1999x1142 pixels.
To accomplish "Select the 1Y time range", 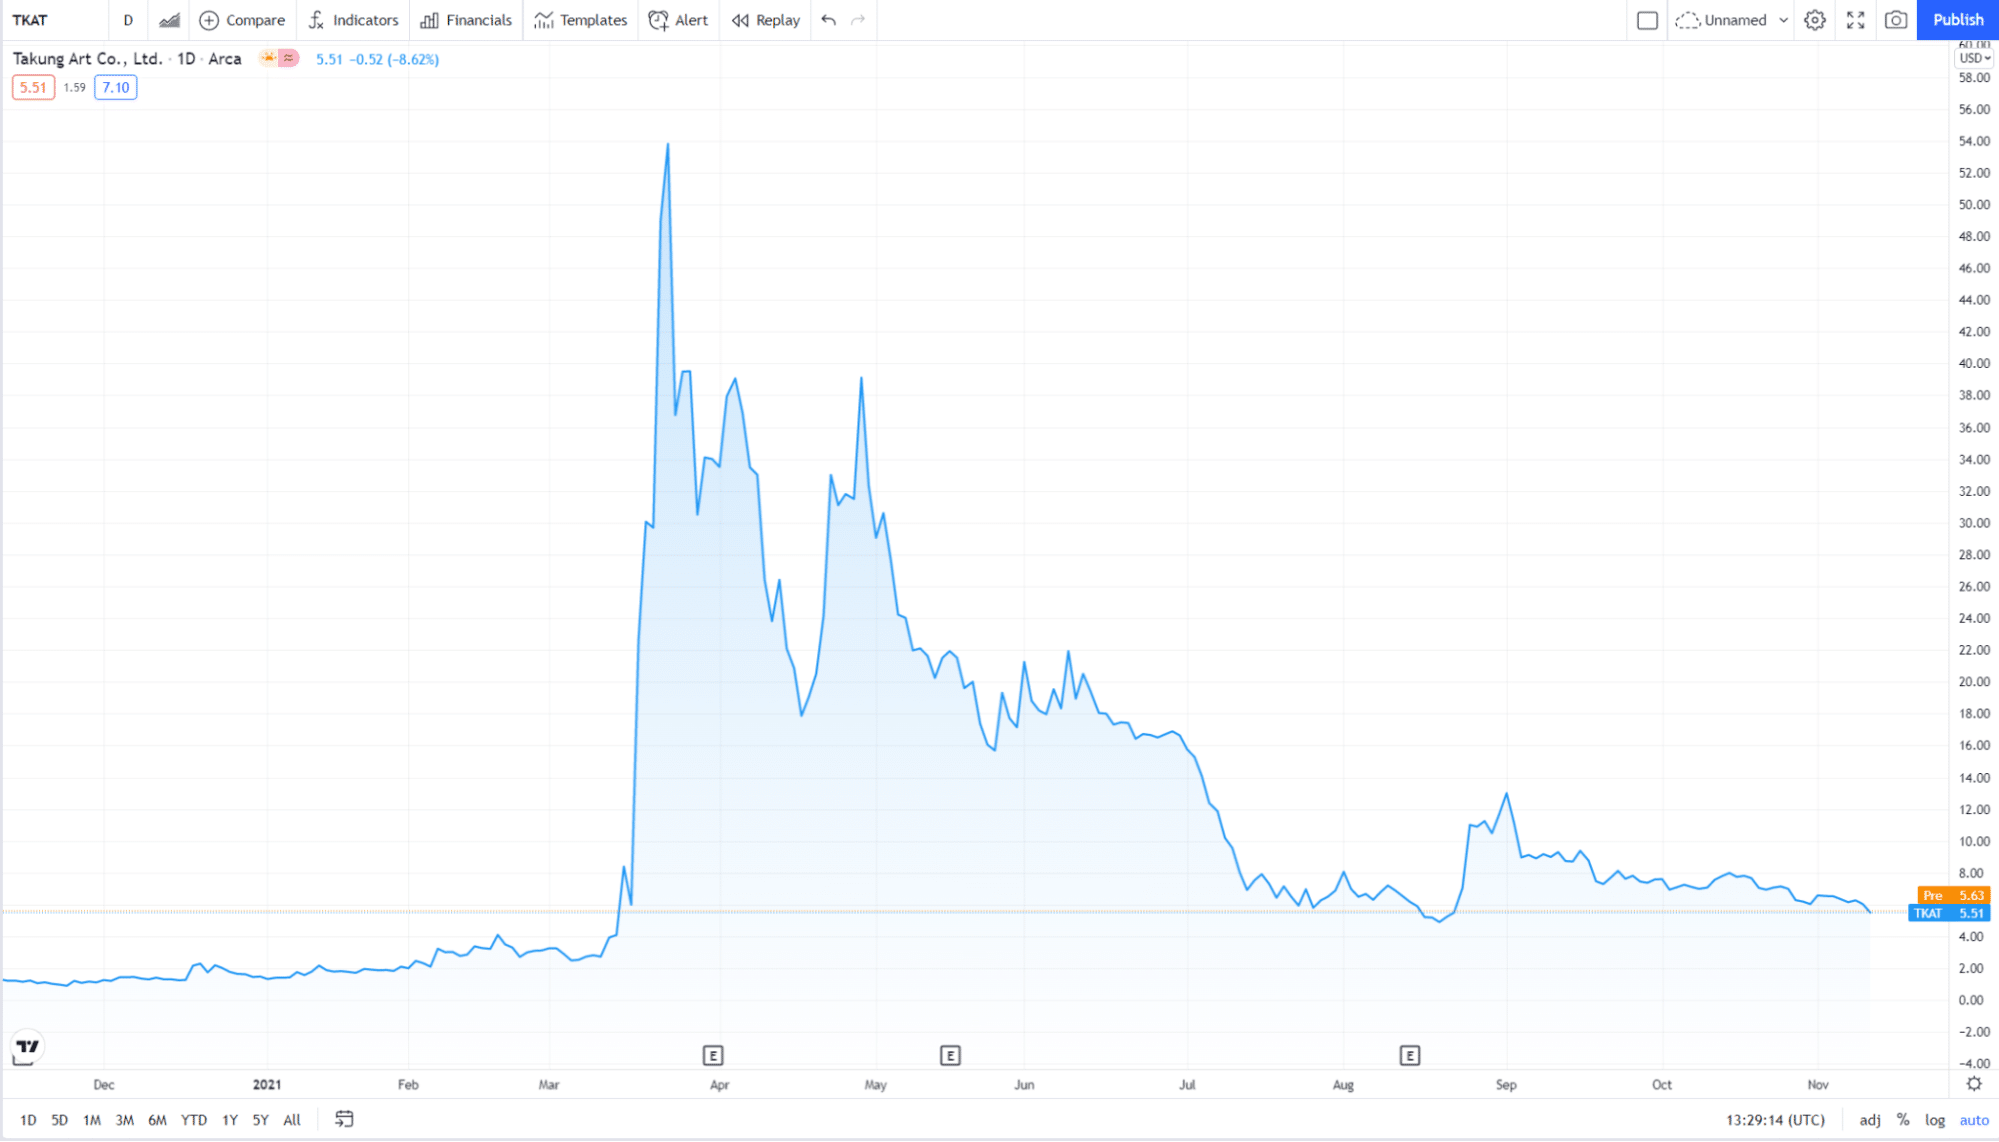I will pyautogui.click(x=230, y=1120).
